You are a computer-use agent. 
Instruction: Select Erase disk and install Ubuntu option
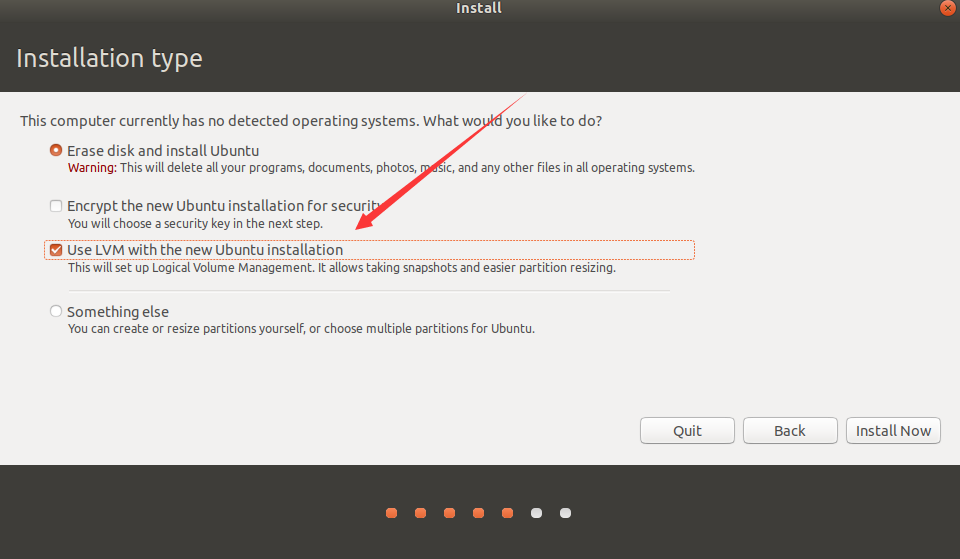tap(56, 150)
